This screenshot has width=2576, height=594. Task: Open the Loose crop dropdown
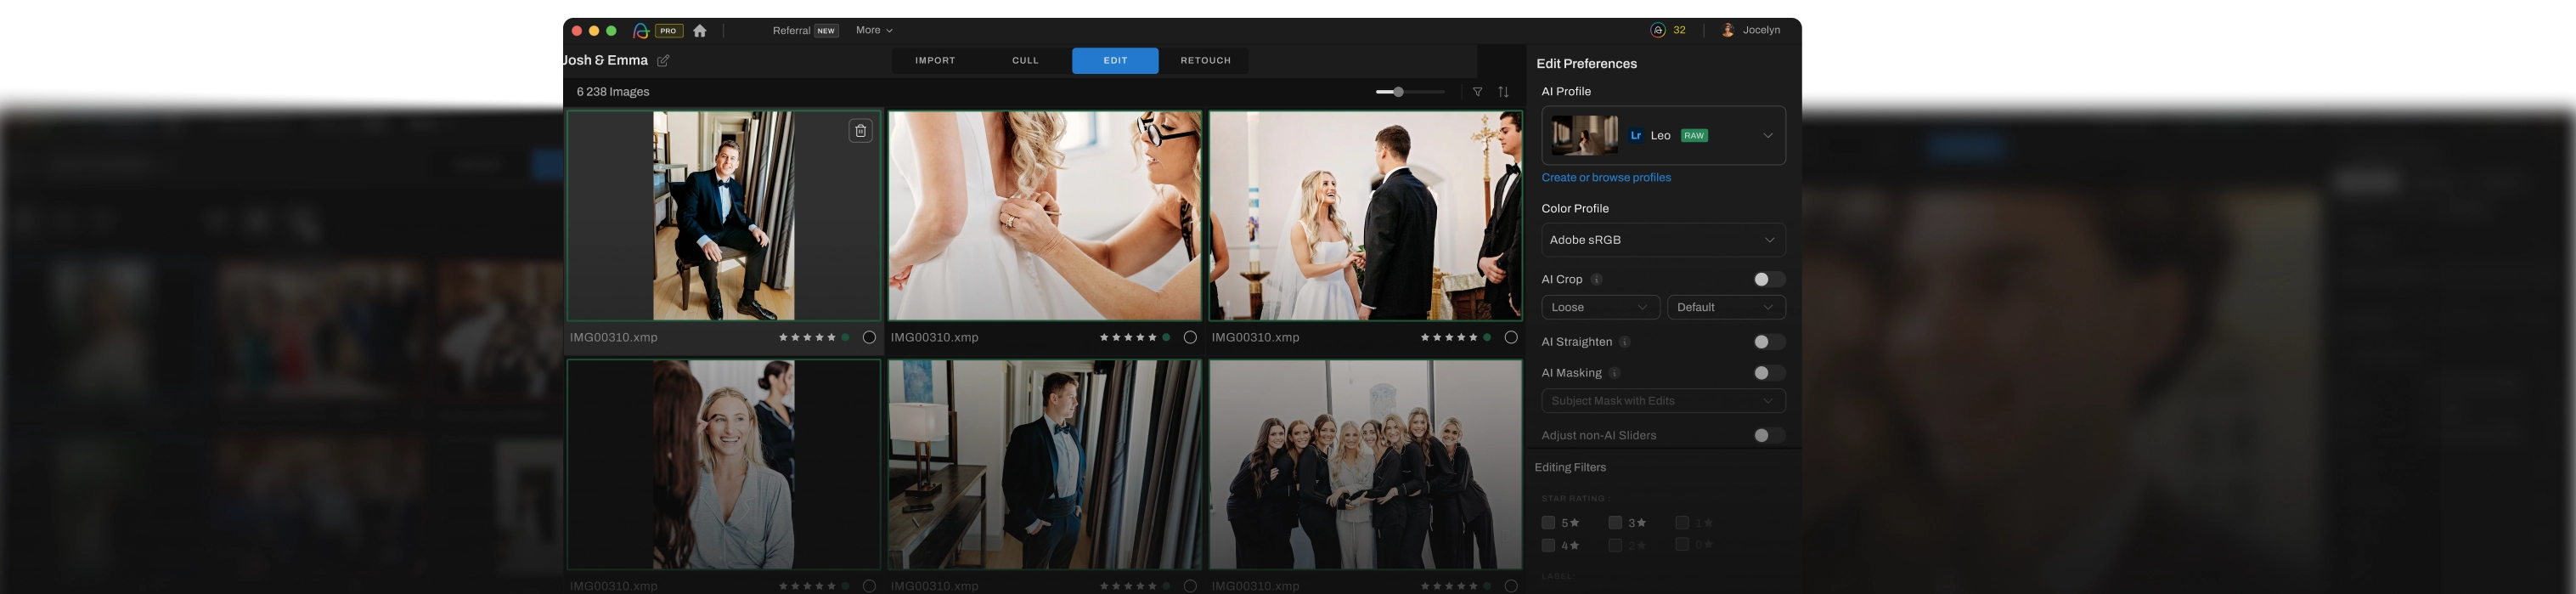(x=1600, y=308)
